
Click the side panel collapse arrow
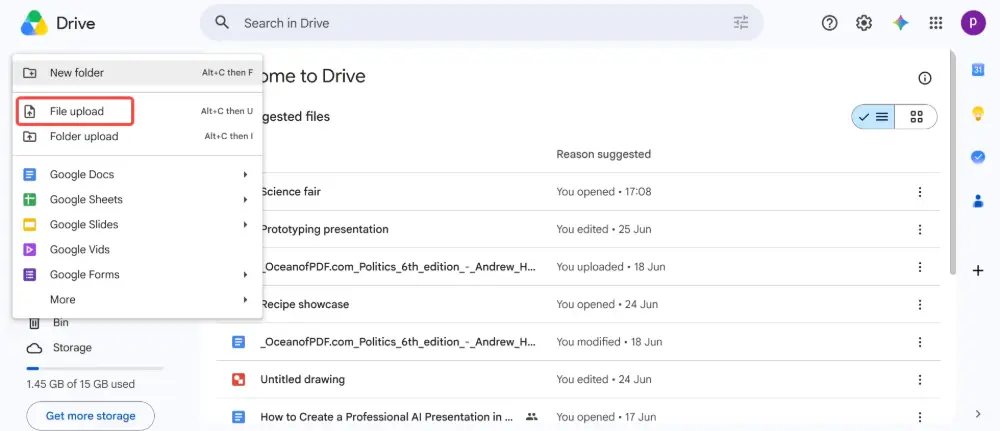(x=978, y=414)
